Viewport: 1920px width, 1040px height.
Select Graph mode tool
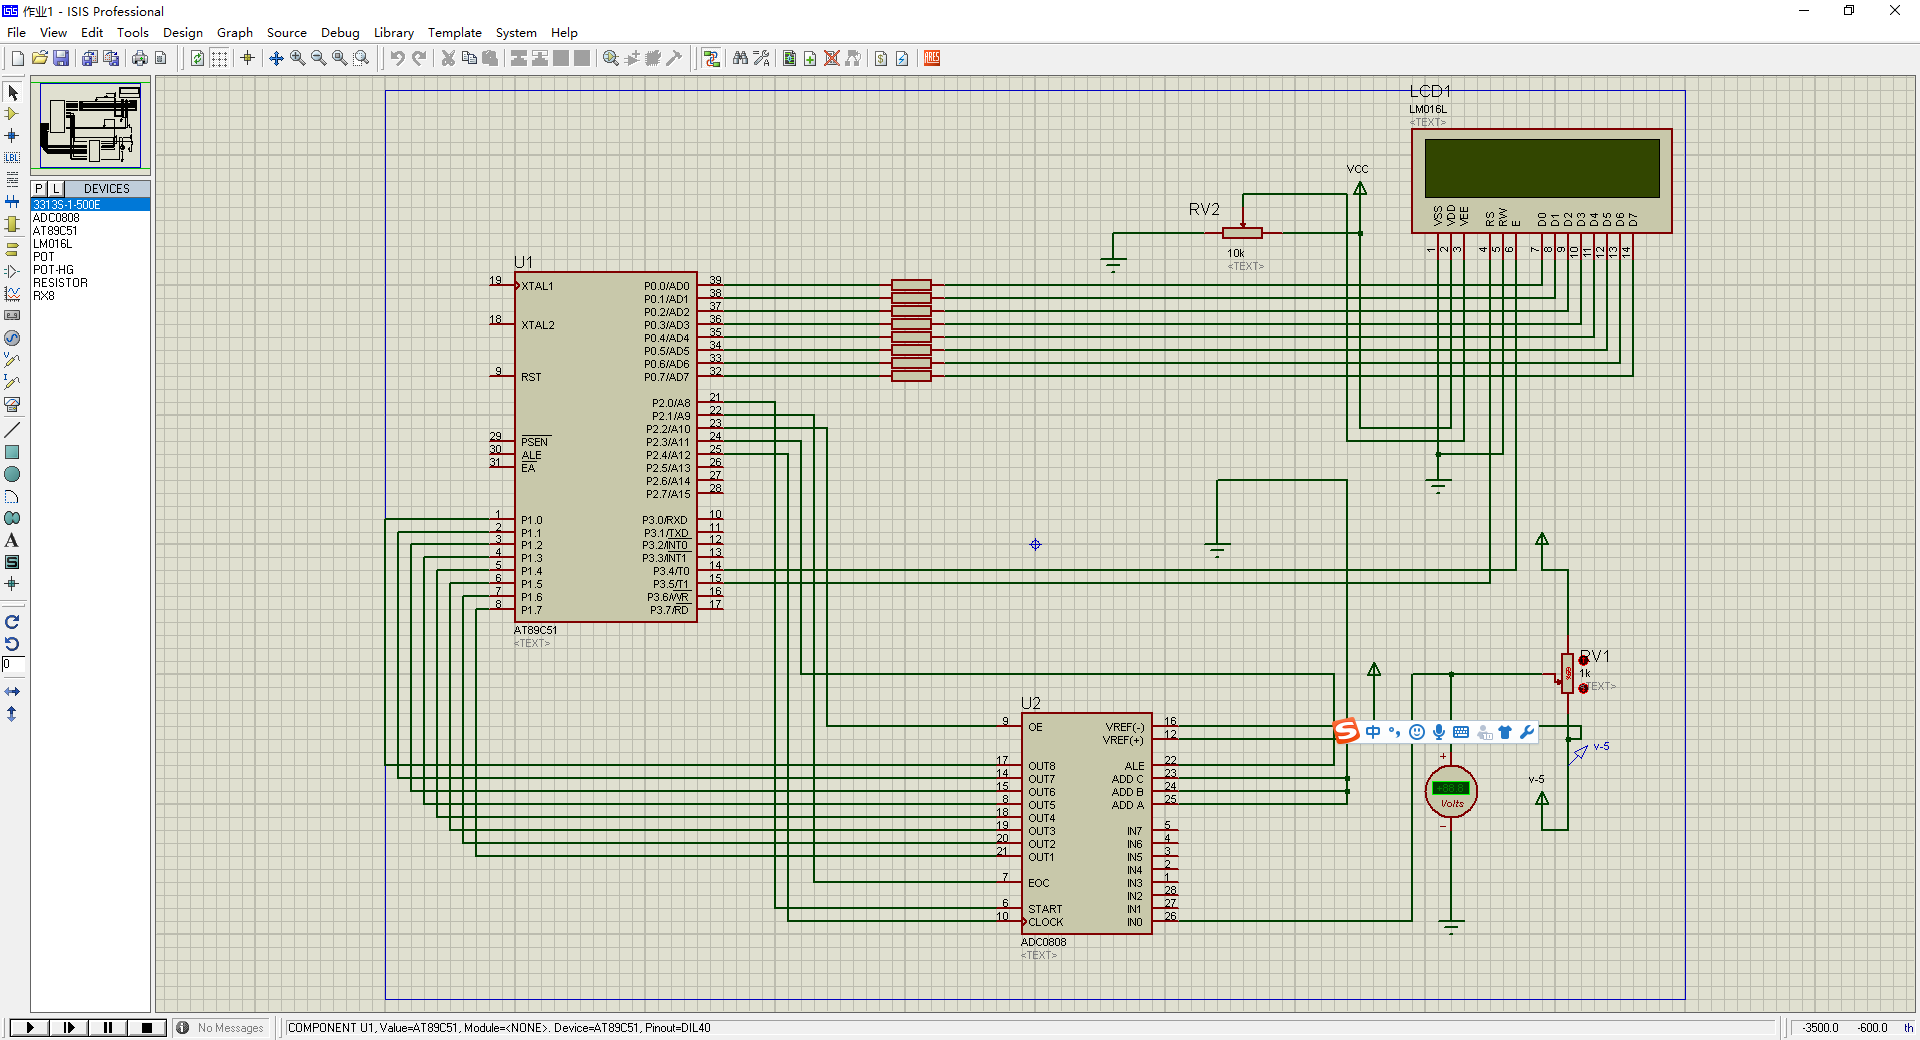12,293
